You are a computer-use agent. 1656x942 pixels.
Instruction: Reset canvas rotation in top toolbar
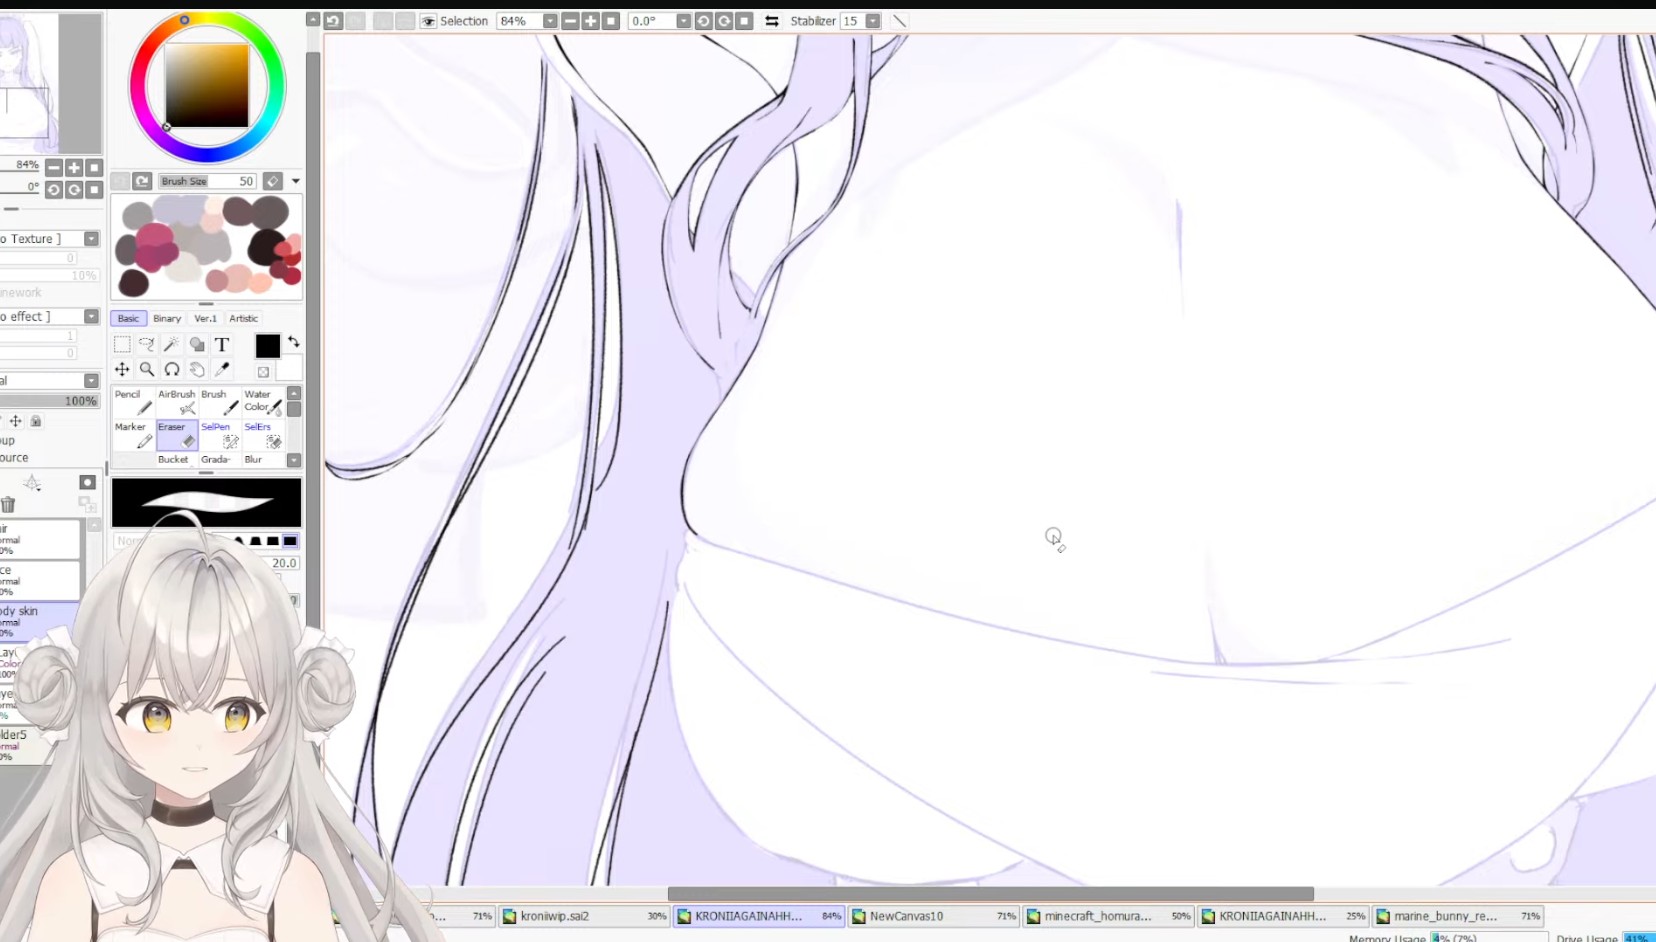744,21
